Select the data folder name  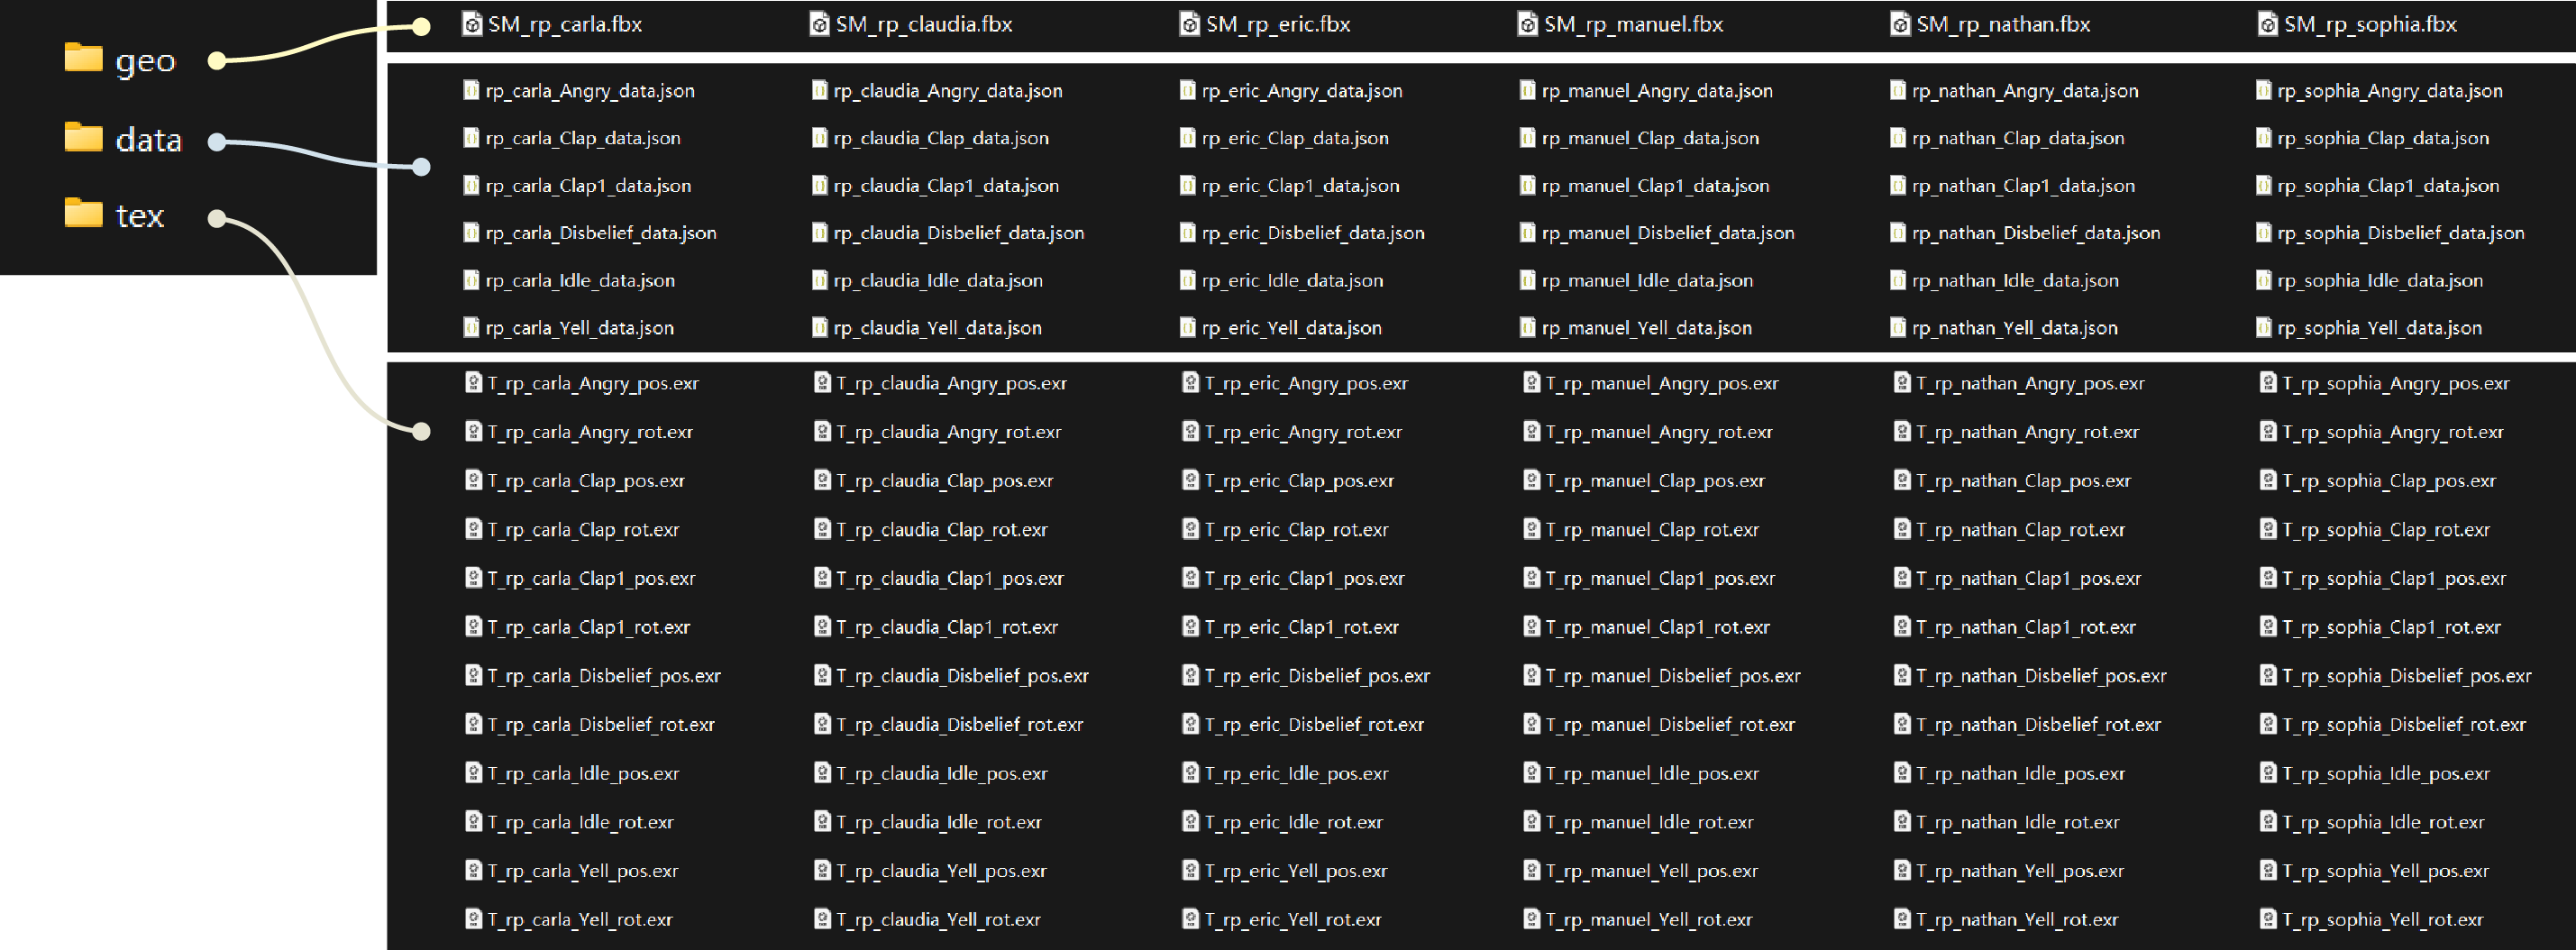[148, 139]
